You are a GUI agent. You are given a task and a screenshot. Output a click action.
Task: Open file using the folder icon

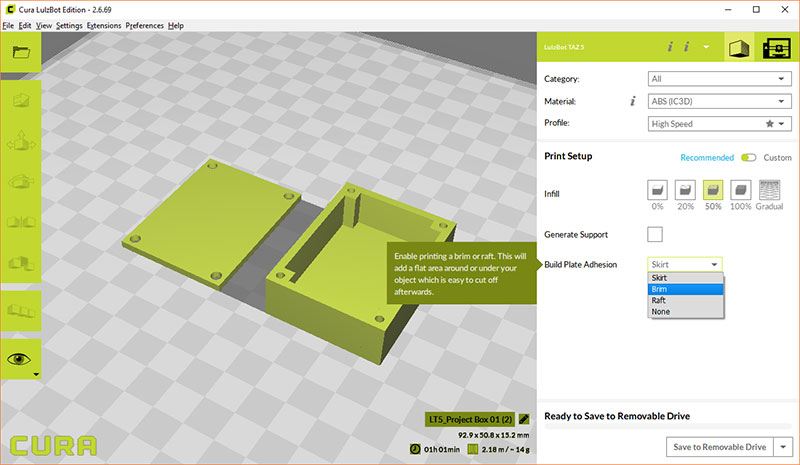click(21, 52)
